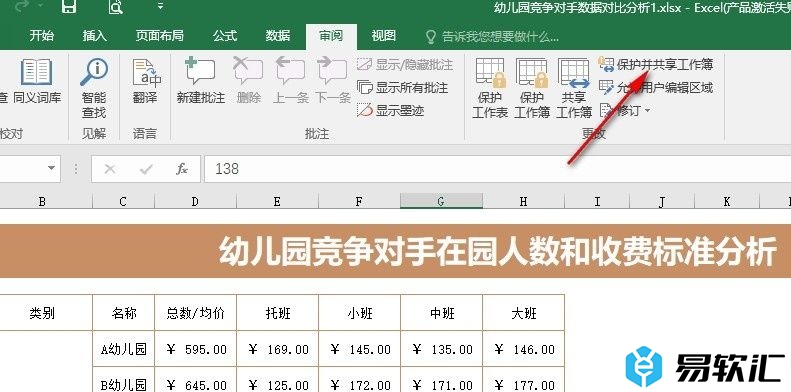
Task: Click the Print Preview quick access icon
Action: [x=116, y=7]
